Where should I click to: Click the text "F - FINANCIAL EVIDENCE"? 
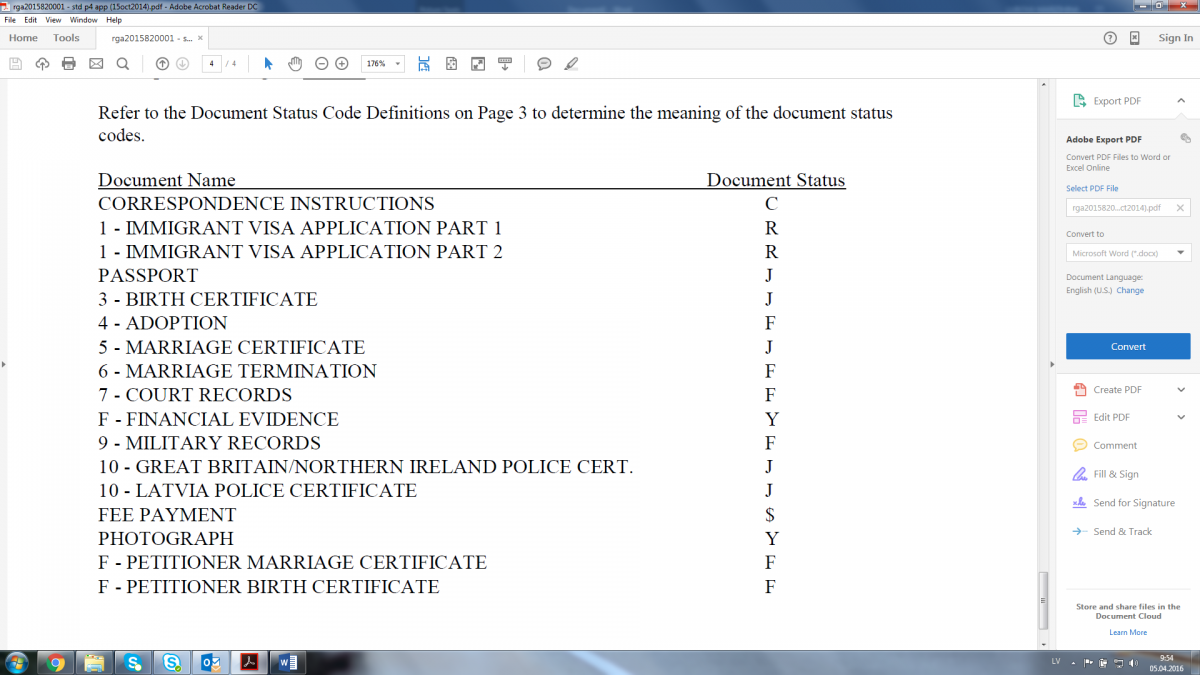pyautogui.click(x=218, y=419)
